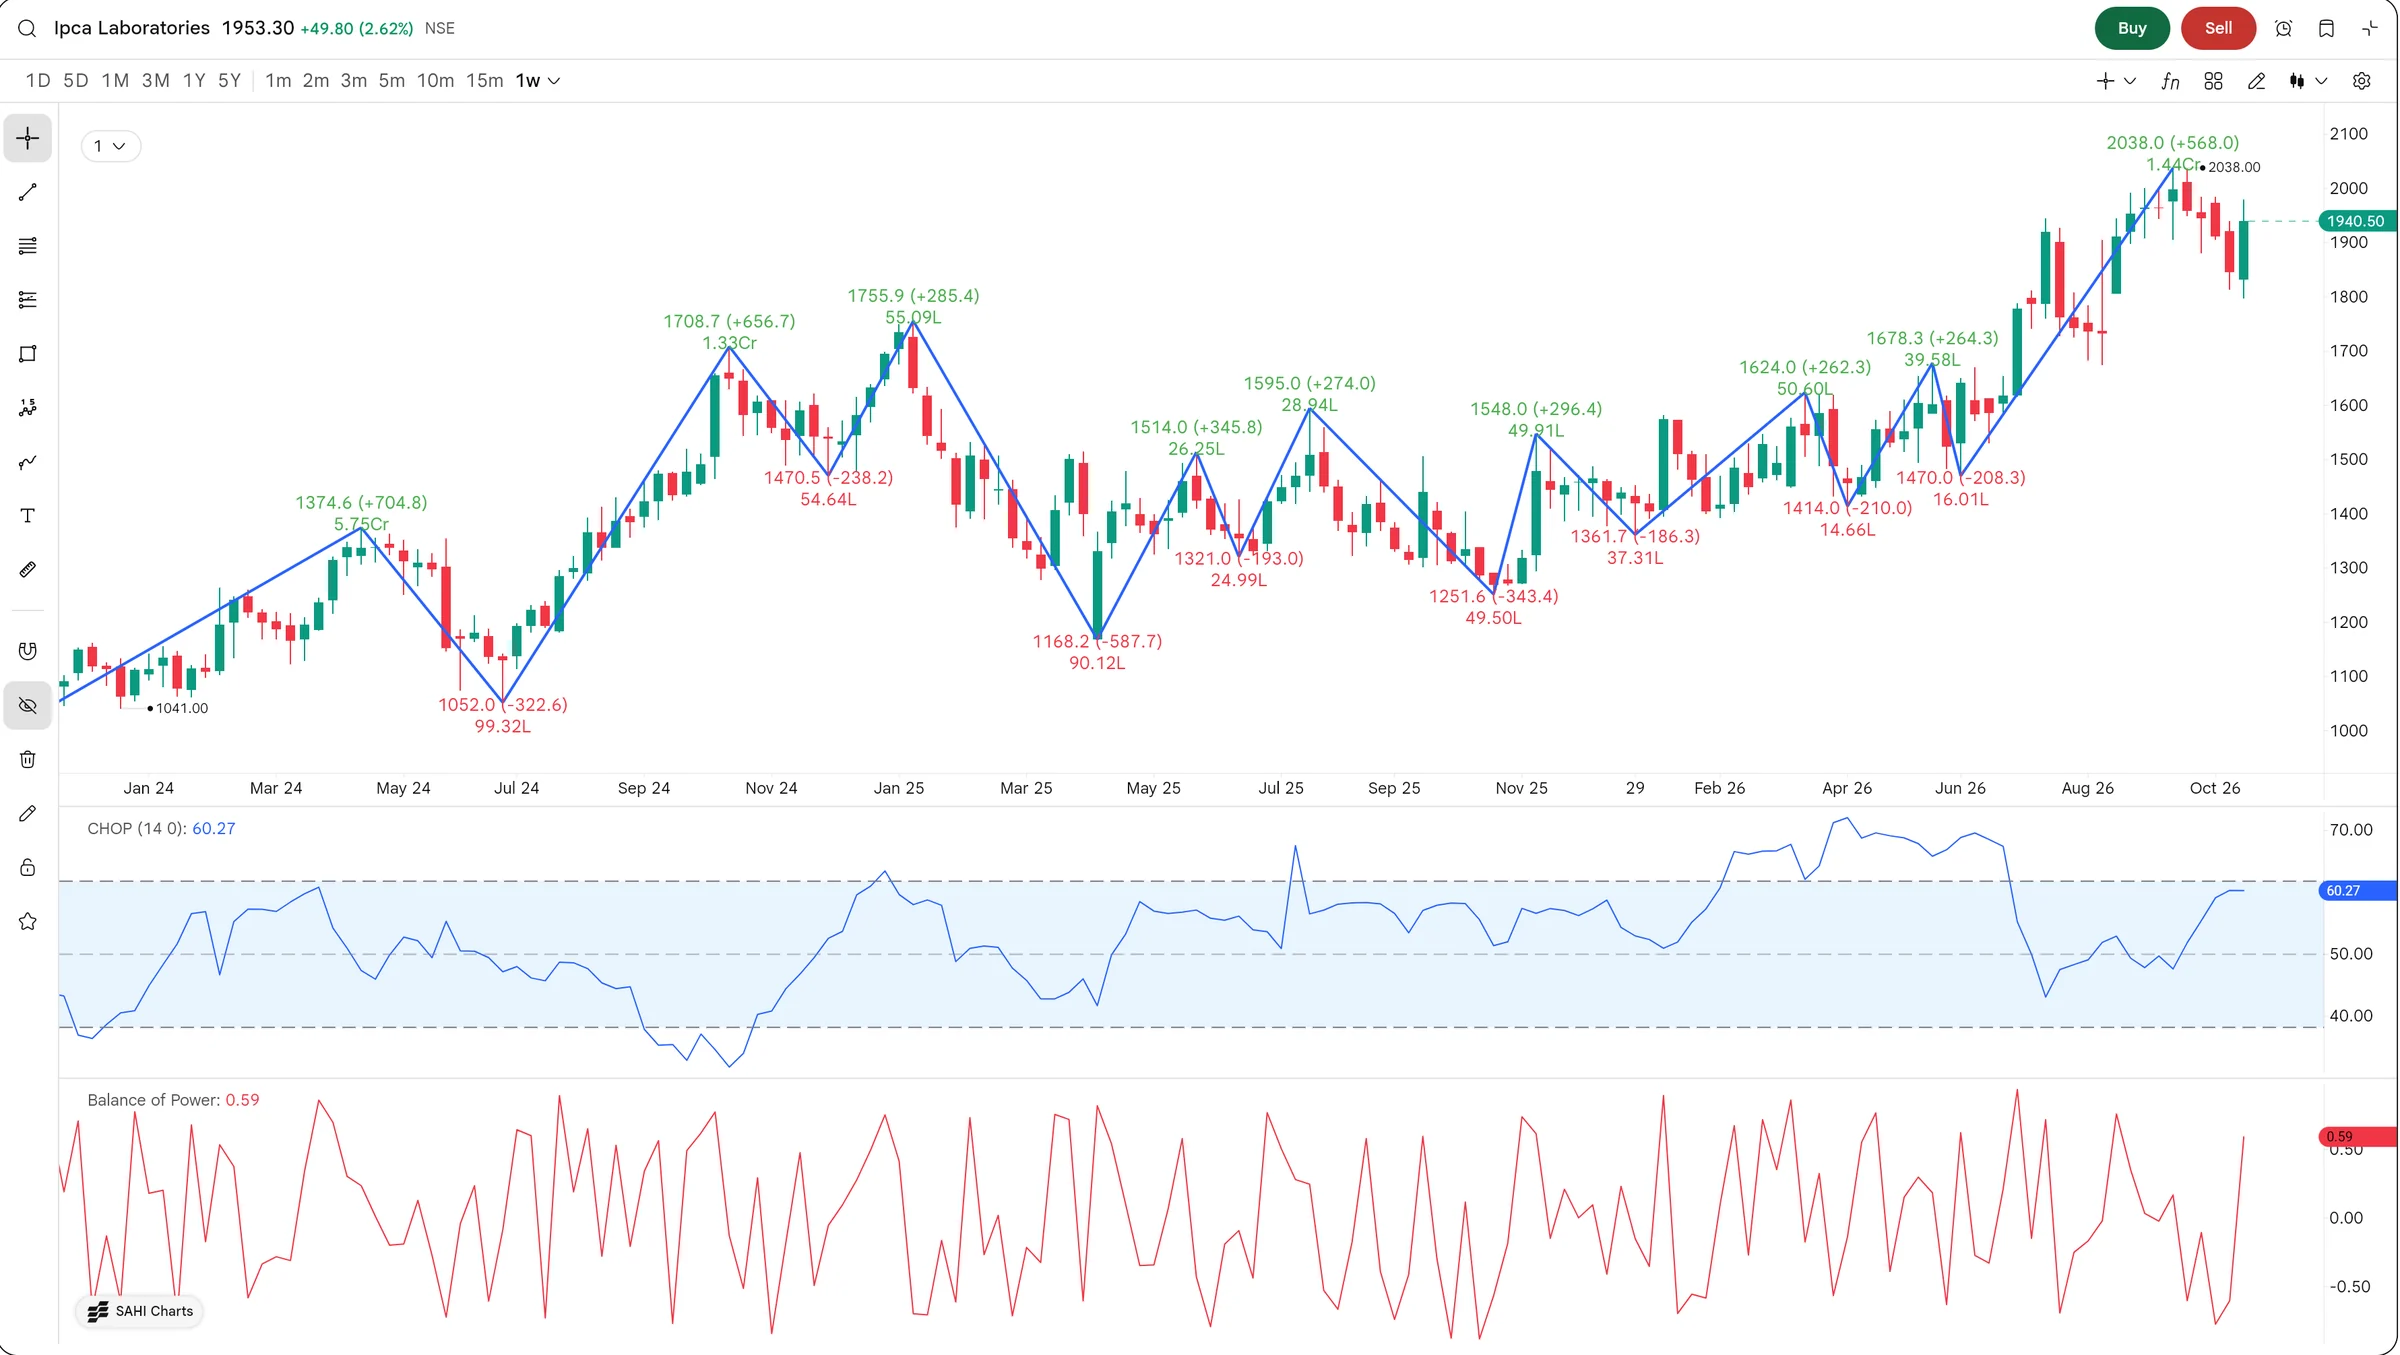Click the pencil edit icon in sidebar
Viewport: 2400px width, 1355px height.
pyautogui.click(x=28, y=814)
